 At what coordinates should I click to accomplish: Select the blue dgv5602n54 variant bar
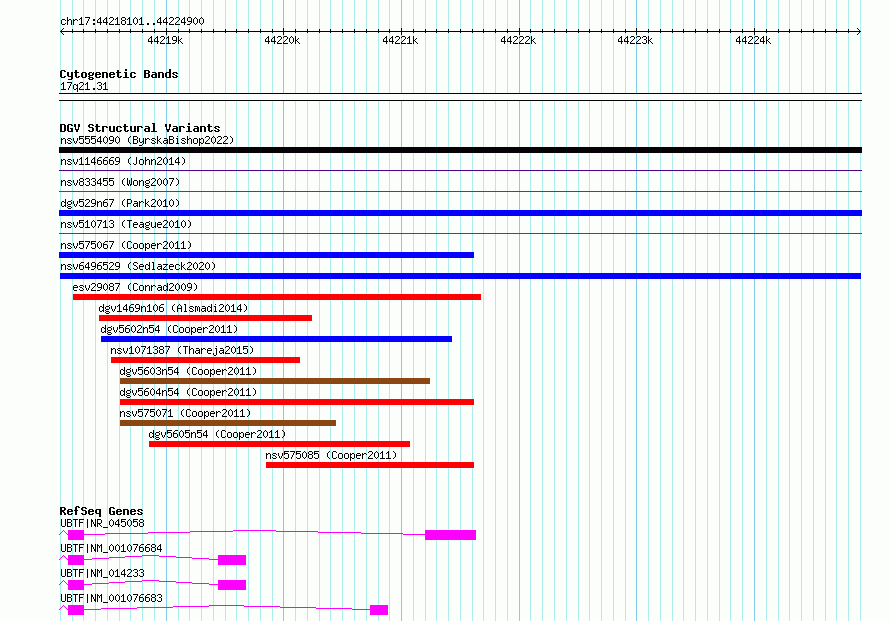coord(276,339)
